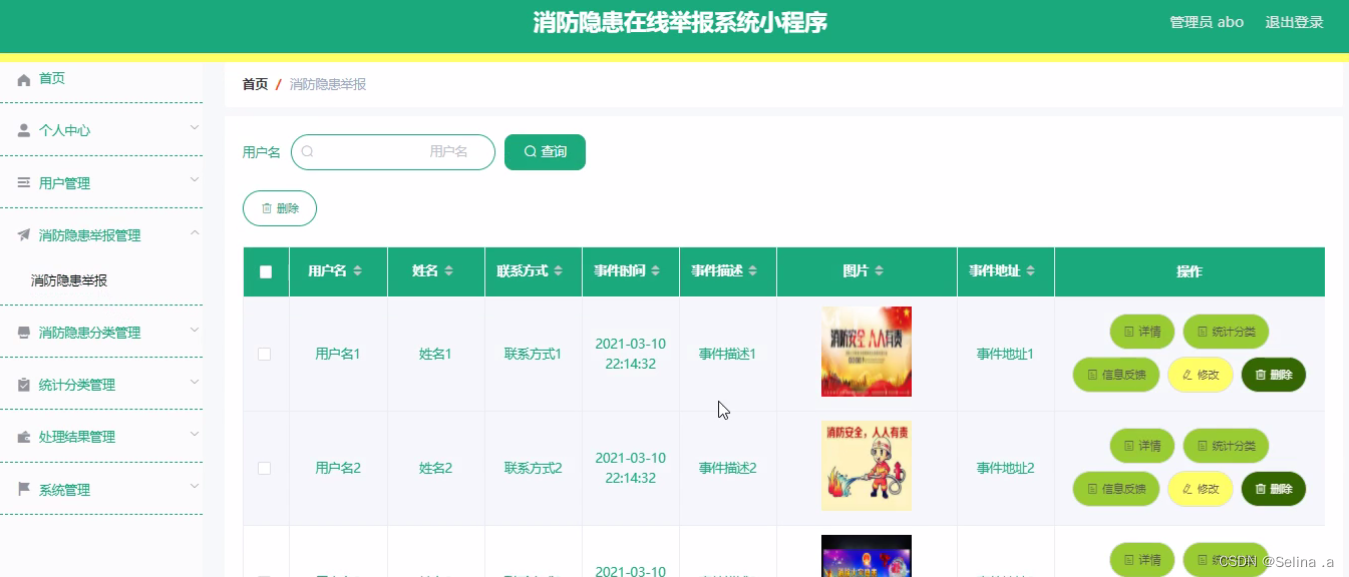1349x577 pixels.
Task: Click 管理员 abo in the top bar
Action: pos(1207,22)
